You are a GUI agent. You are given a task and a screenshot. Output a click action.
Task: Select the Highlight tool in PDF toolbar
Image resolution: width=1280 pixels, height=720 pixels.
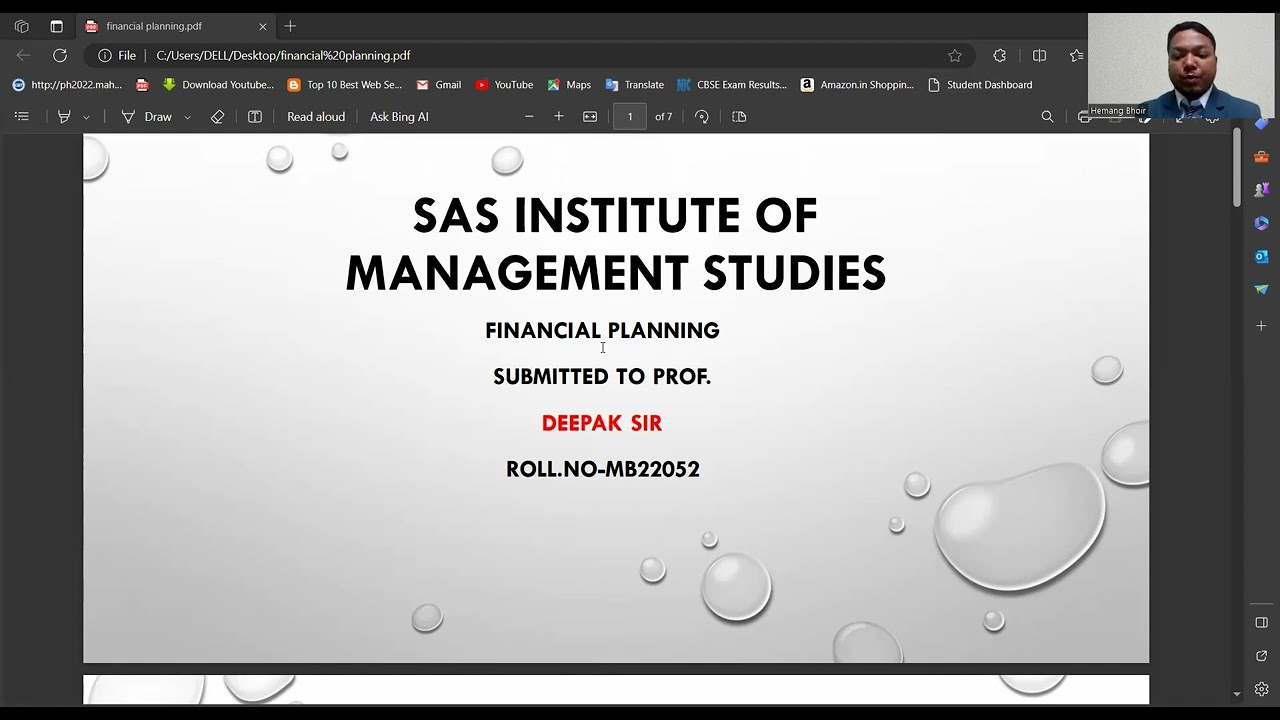tap(64, 117)
